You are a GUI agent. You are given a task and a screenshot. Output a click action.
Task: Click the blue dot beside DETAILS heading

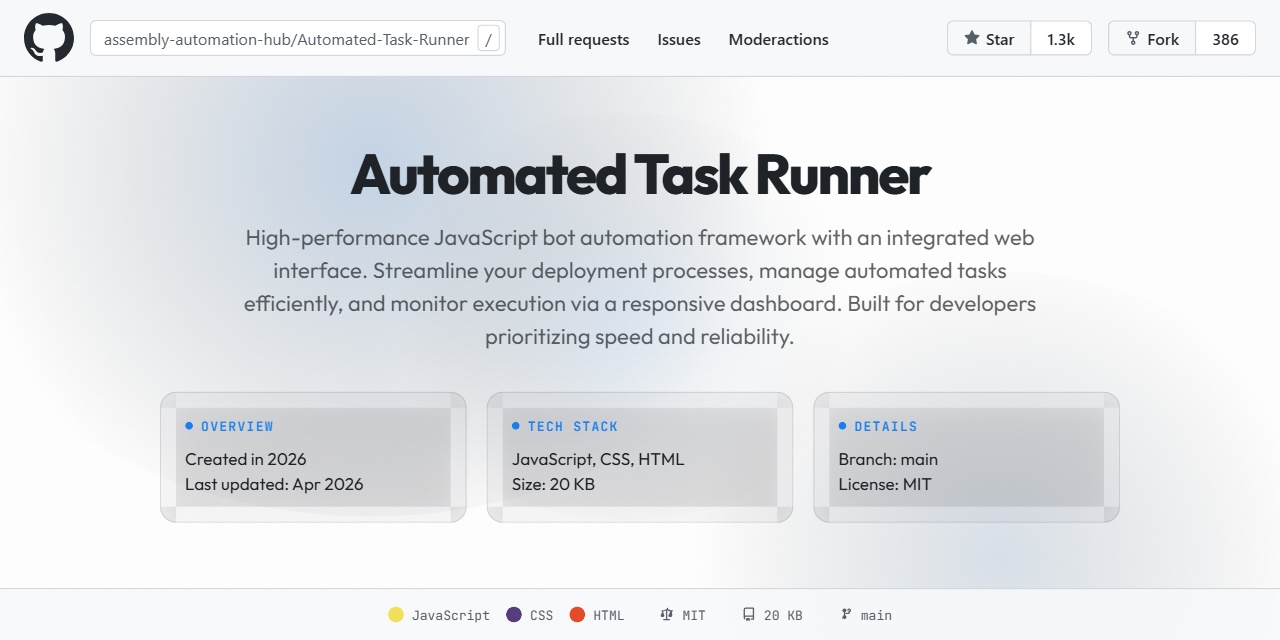click(840, 426)
